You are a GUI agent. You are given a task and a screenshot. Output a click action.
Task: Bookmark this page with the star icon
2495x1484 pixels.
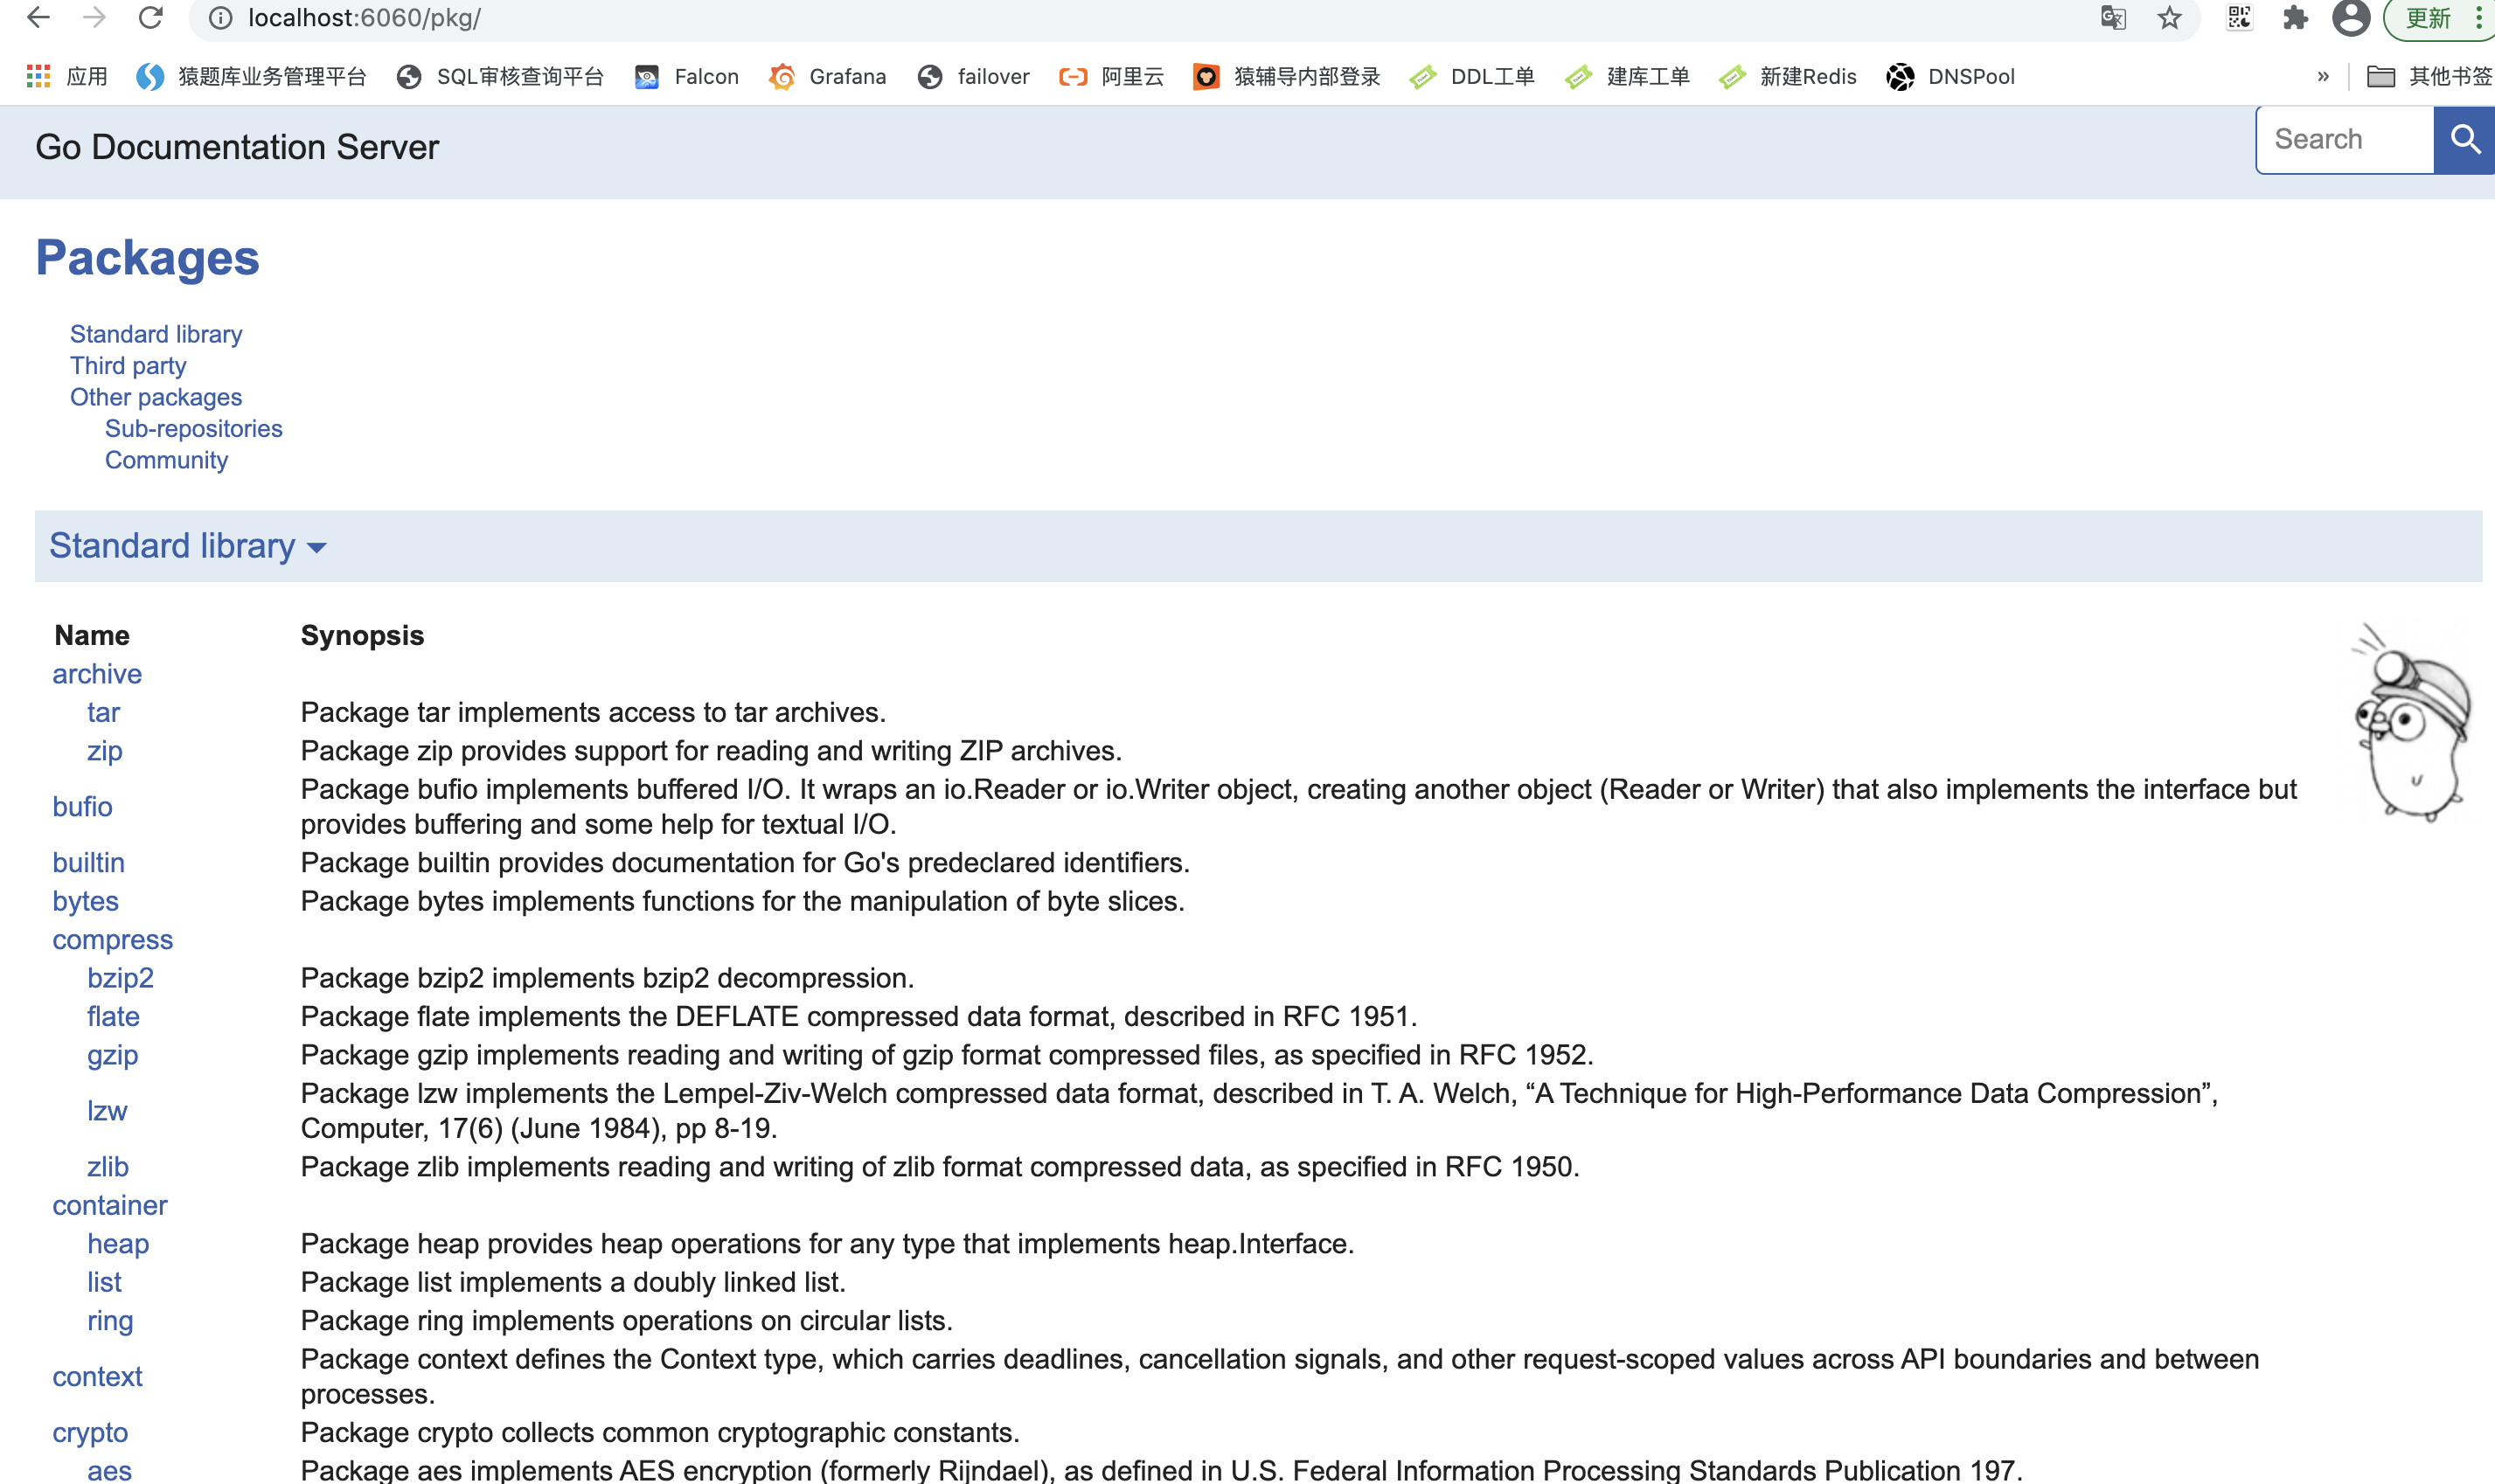2168,17
